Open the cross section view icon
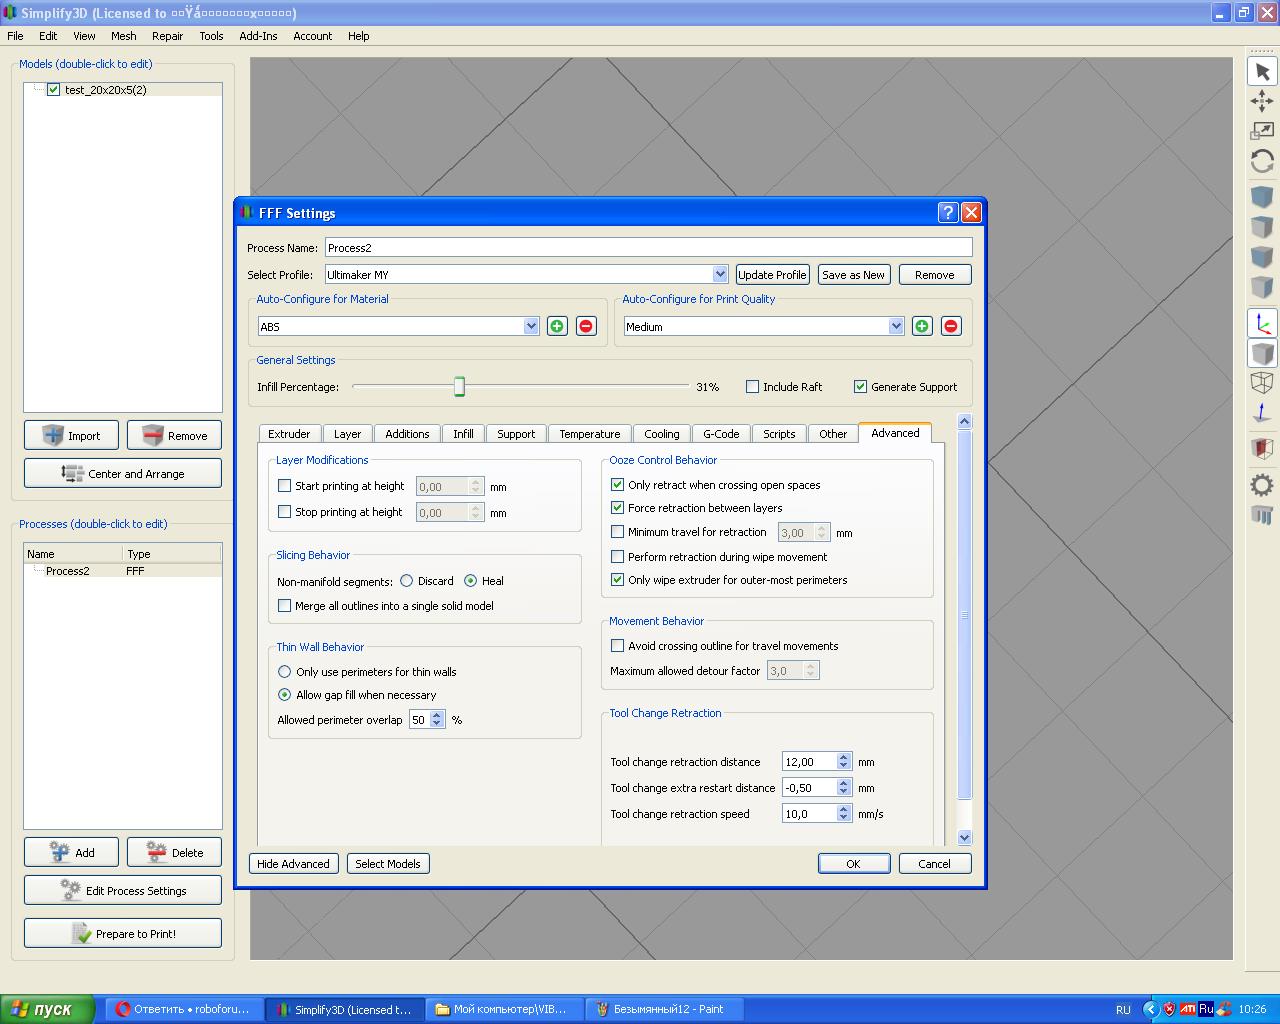The image size is (1280, 1024). coord(1262,448)
